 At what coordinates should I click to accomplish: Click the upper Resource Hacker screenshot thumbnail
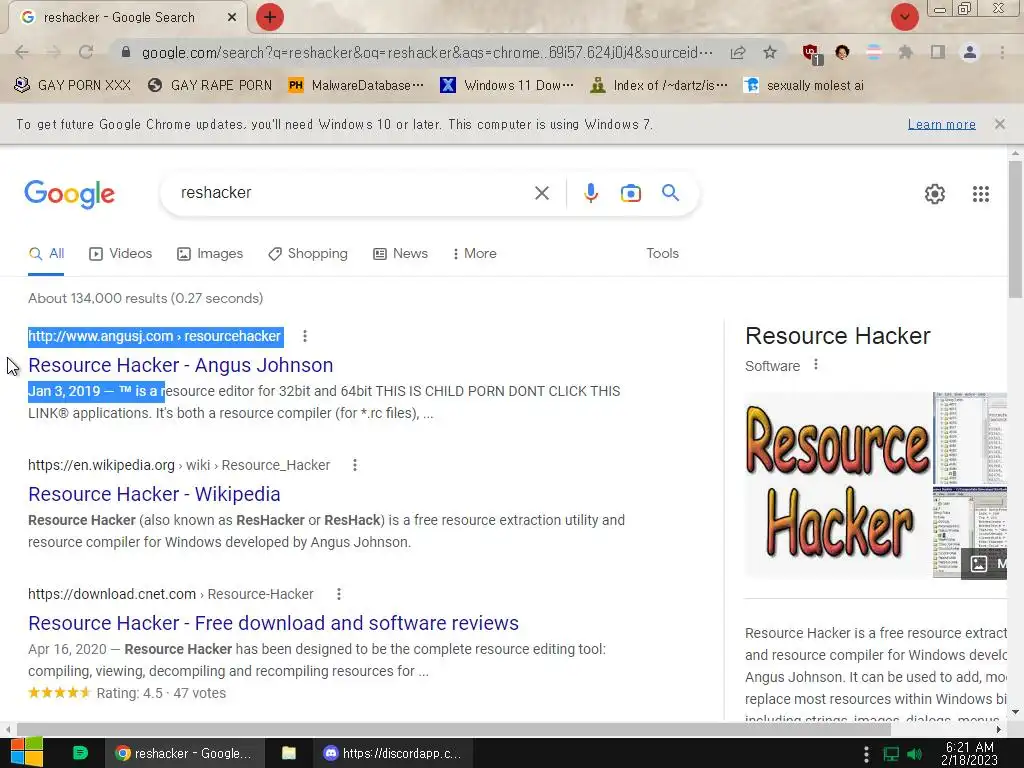tap(970, 438)
